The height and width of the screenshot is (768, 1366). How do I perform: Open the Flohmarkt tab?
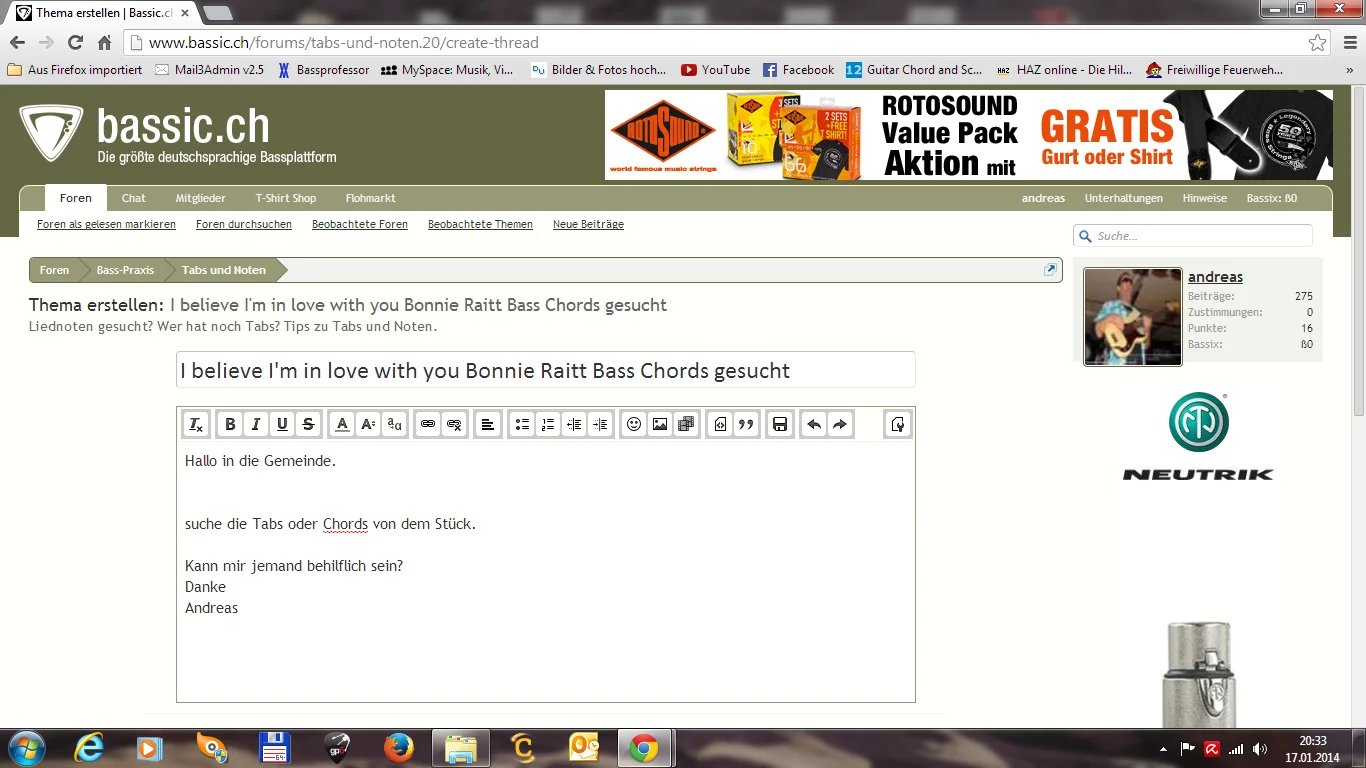tap(370, 198)
